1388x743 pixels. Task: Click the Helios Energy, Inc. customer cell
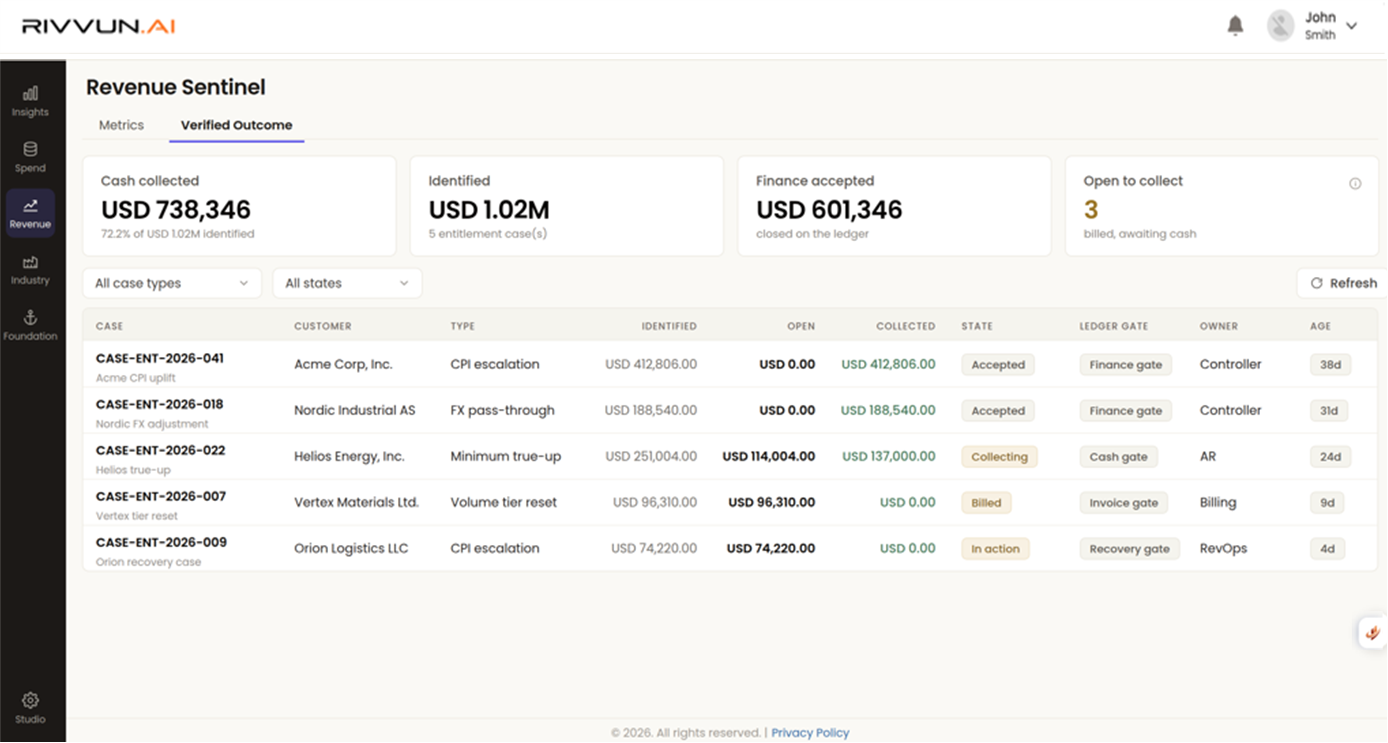point(349,456)
